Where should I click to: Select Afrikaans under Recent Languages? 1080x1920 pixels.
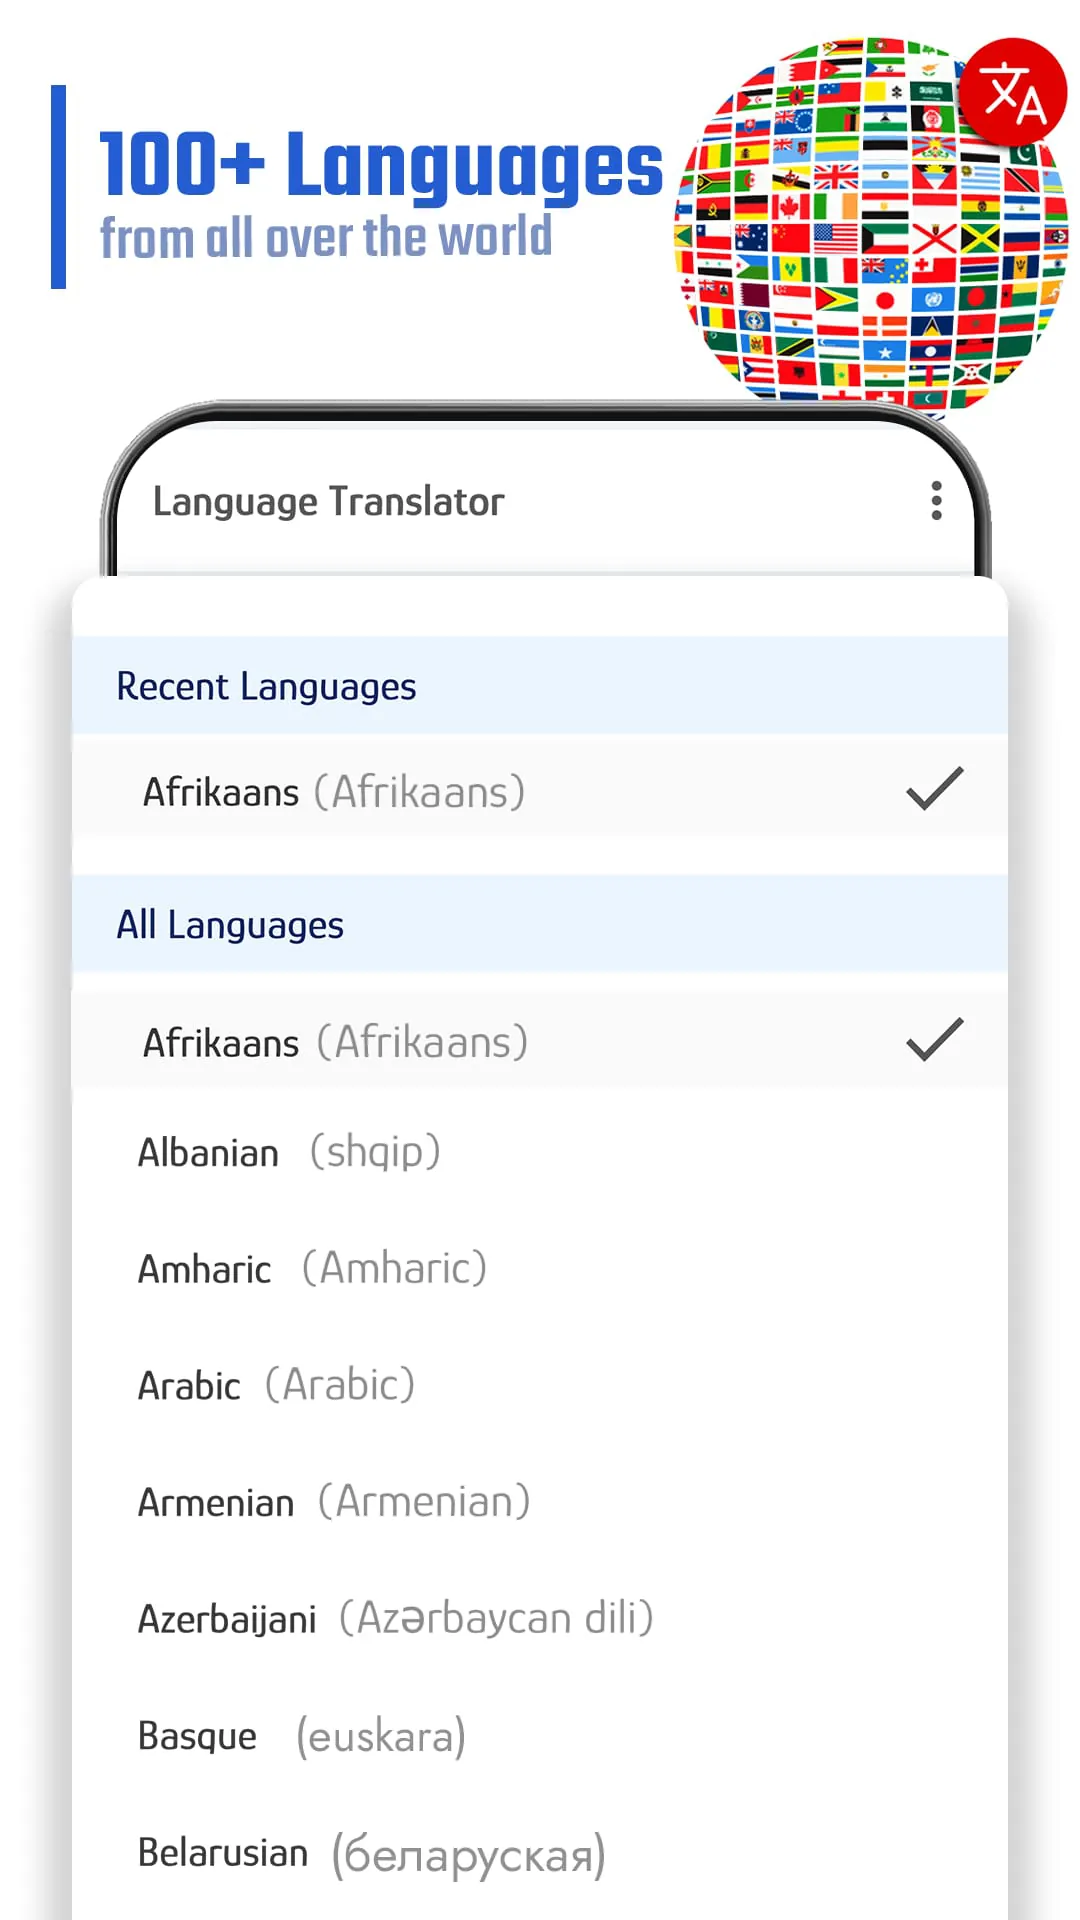click(x=333, y=791)
